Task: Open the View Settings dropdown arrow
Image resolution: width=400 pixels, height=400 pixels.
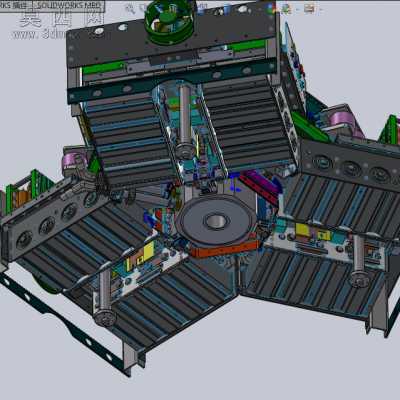Action: coord(321,10)
